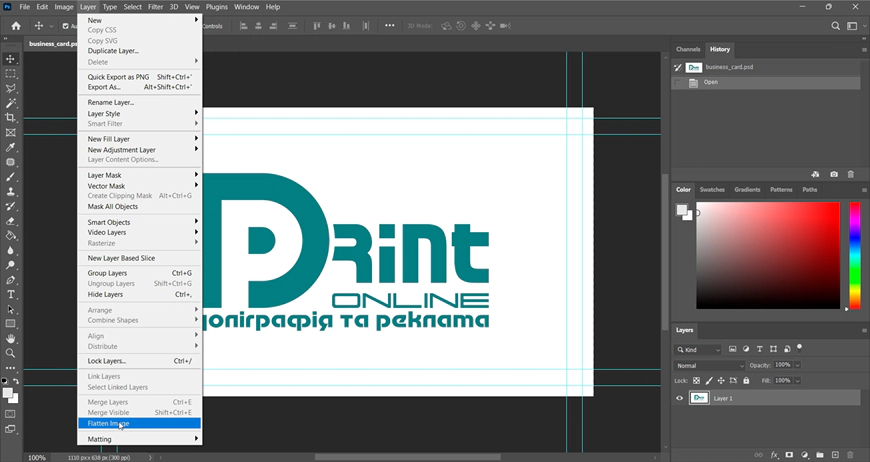The height and width of the screenshot is (462, 870).
Task: Select the Crop tool
Action: tap(11, 118)
